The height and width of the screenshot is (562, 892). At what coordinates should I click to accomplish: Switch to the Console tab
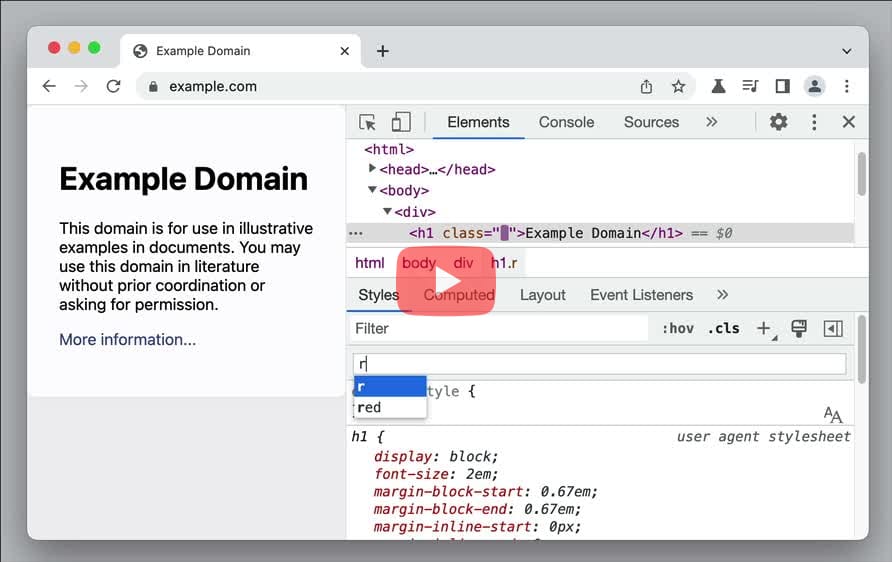click(566, 122)
